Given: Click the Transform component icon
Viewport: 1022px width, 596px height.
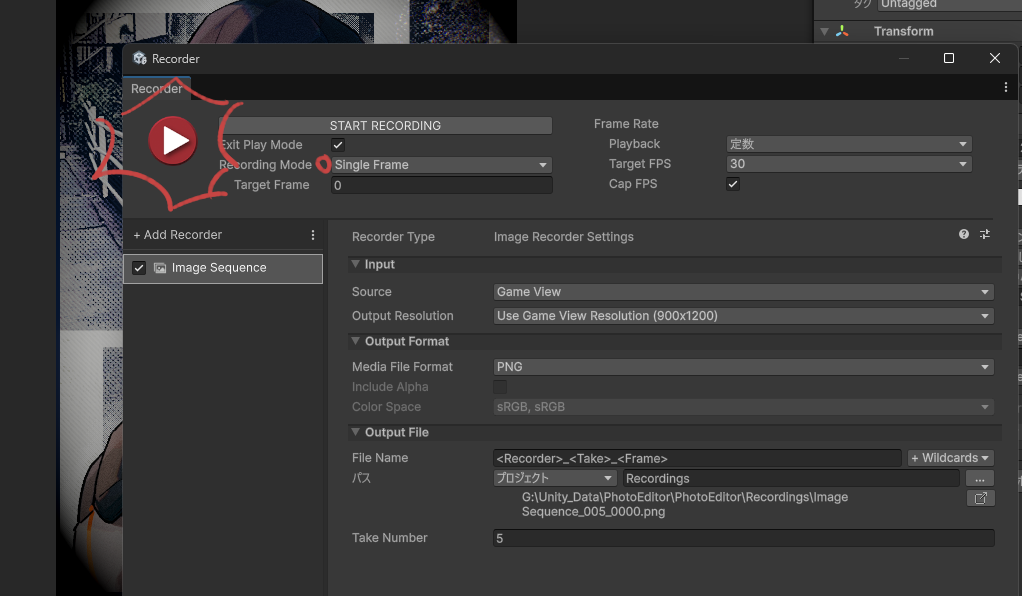Looking at the screenshot, I should pyautogui.click(x=842, y=31).
